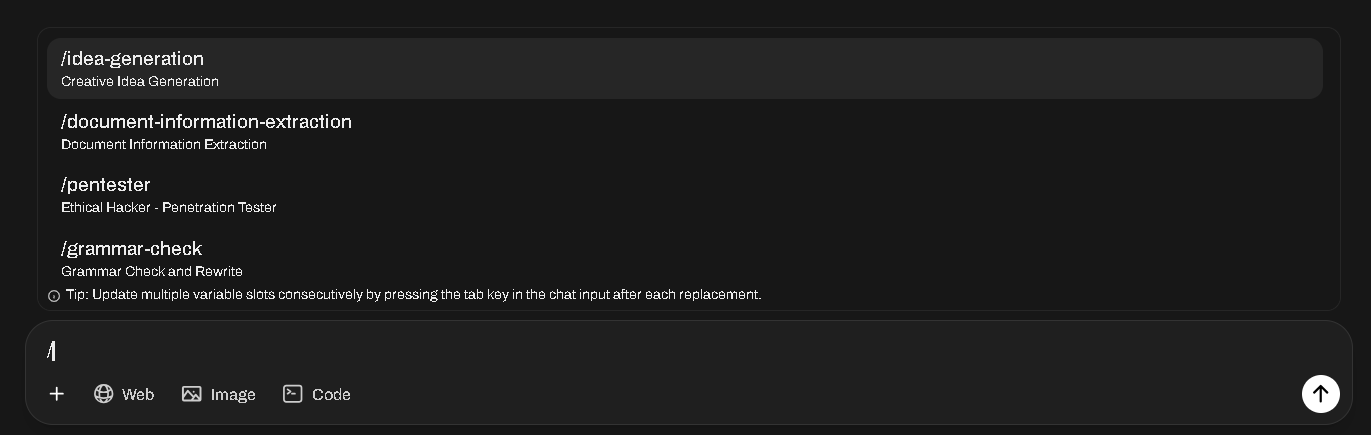1371x435 pixels.
Task: Click the Creative Idea Generation description
Action: click(x=140, y=82)
